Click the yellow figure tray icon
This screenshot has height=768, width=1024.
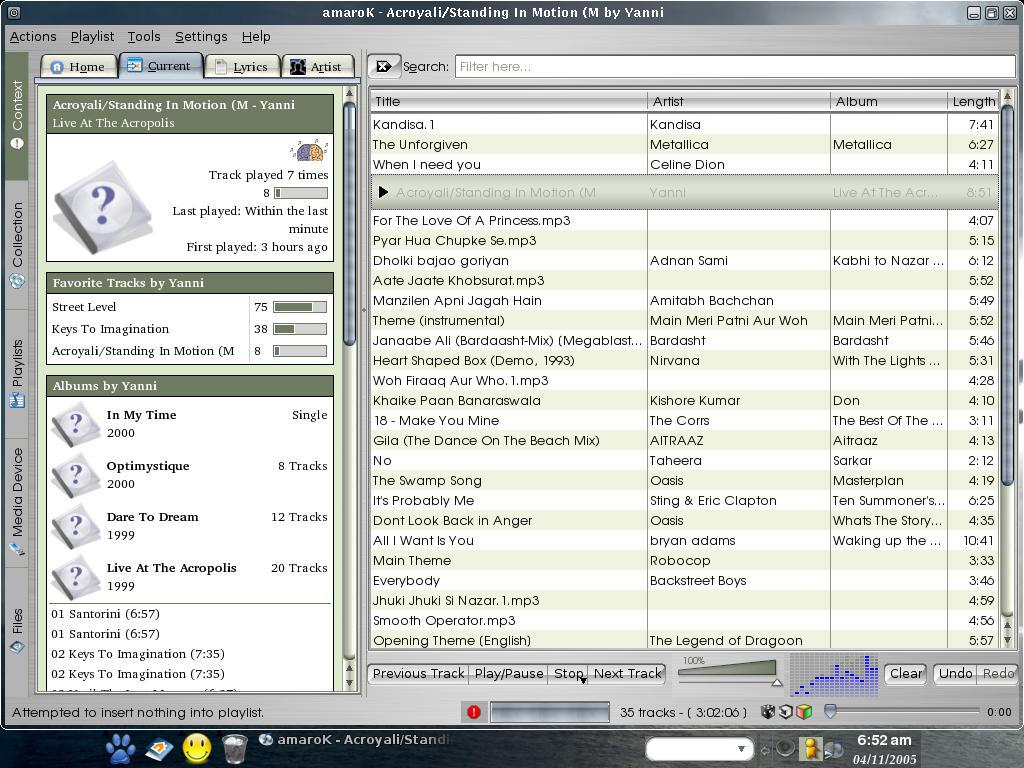point(812,748)
